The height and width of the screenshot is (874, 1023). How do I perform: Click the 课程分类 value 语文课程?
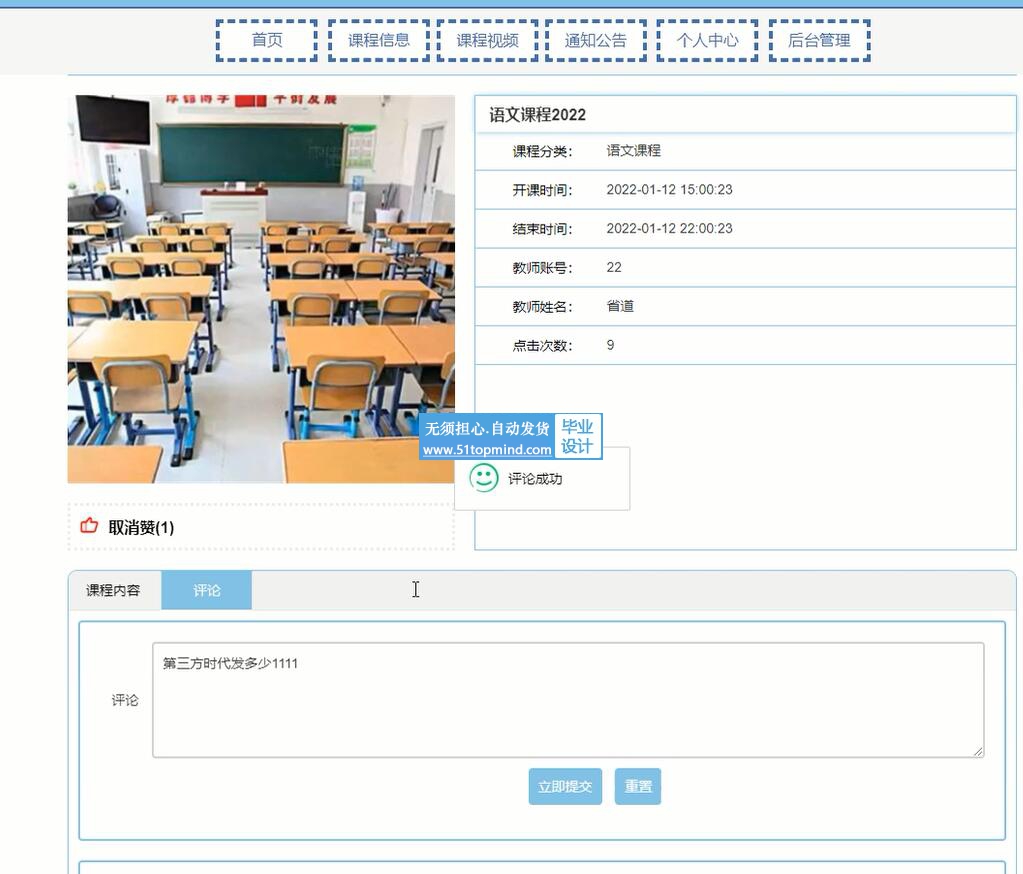click(x=634, y=151)
